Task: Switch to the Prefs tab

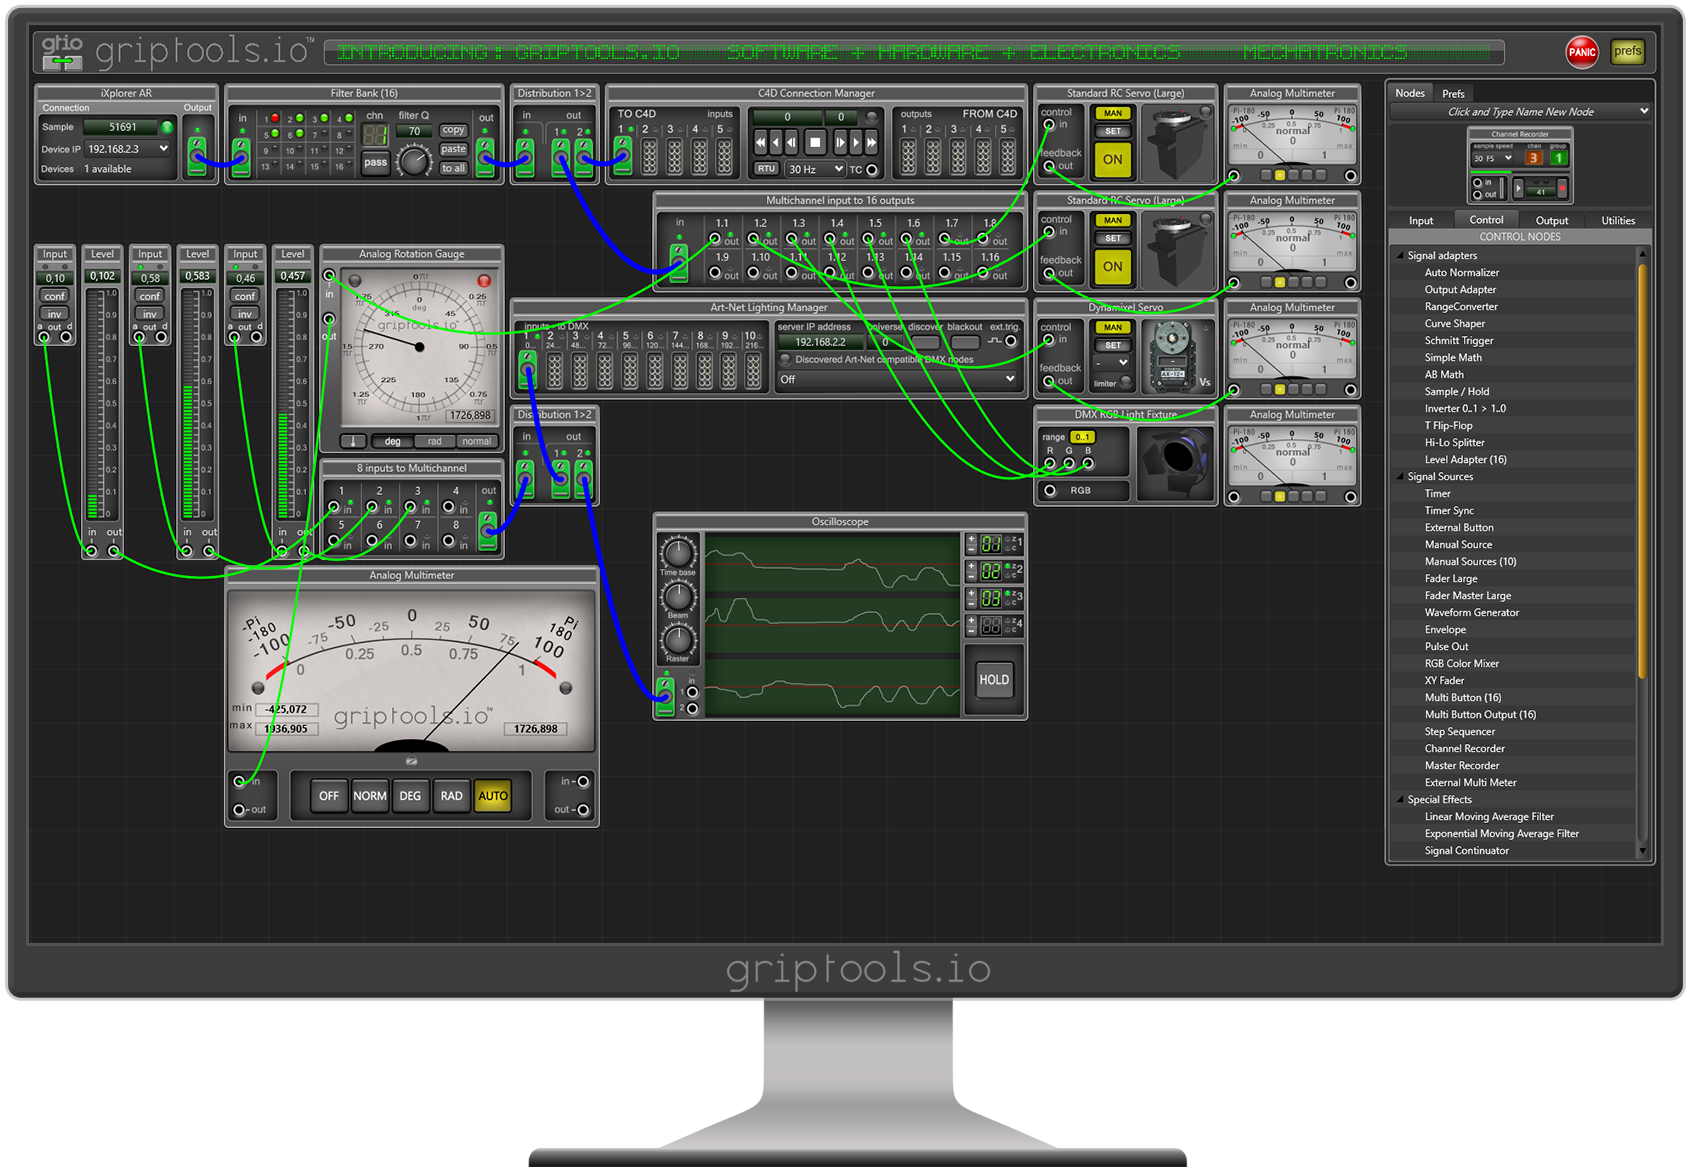Action: coord(1453,94)
